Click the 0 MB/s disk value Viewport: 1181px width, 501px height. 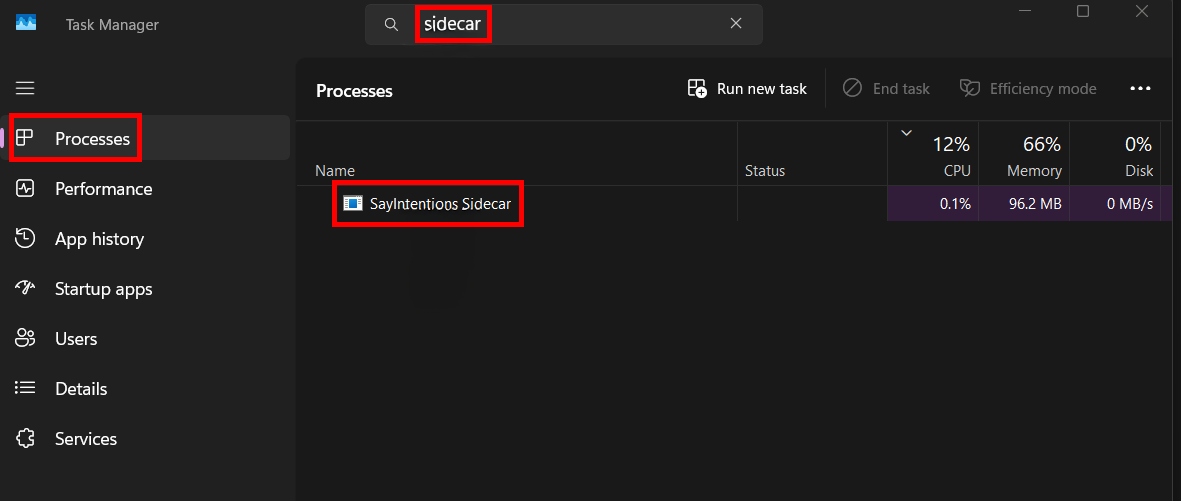click(x=1130, y=203)
